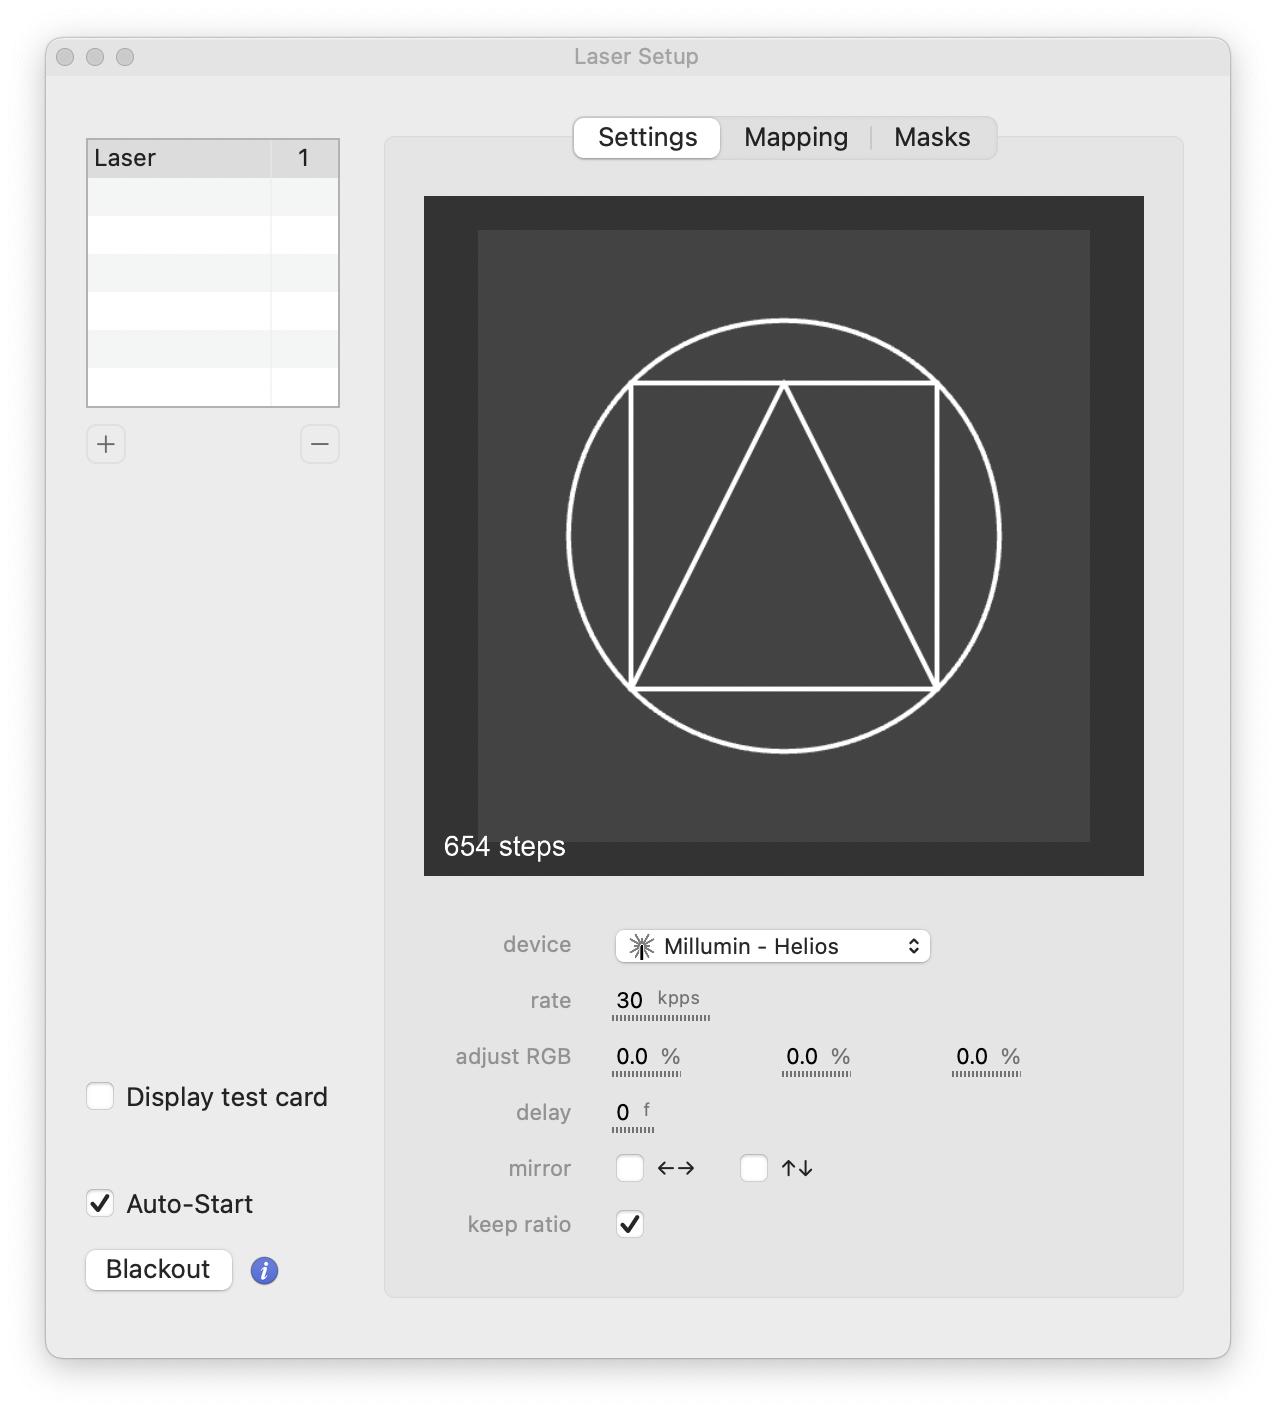Viewport: 1276px width, 1412px height.
Task: Click the delay frames value field
Action: tap(632, 1113)
